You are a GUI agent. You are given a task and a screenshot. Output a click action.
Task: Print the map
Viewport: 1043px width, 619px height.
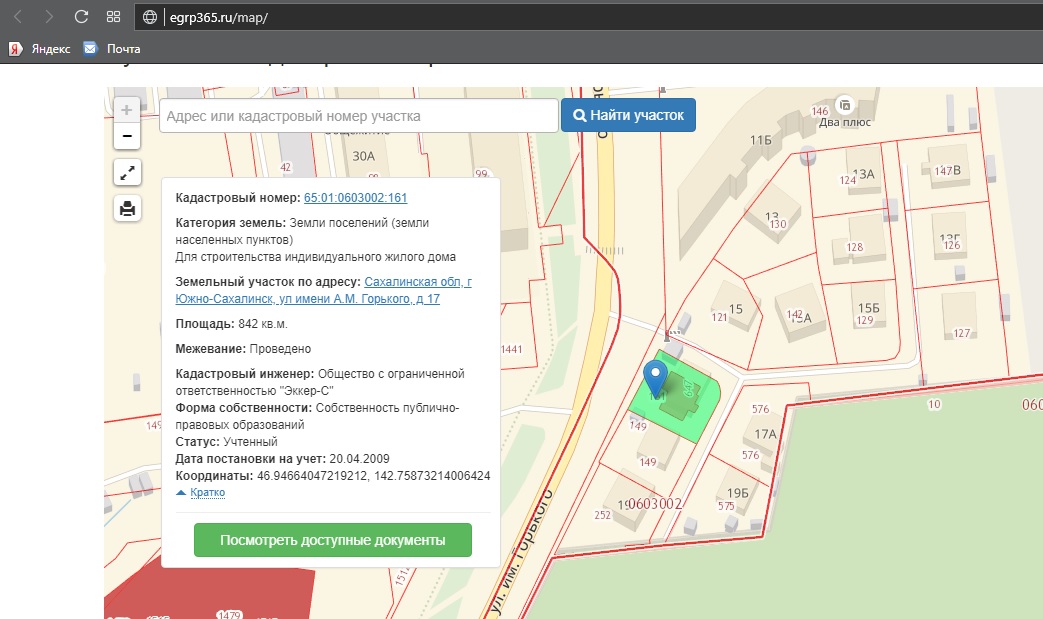tap(127, 208)
